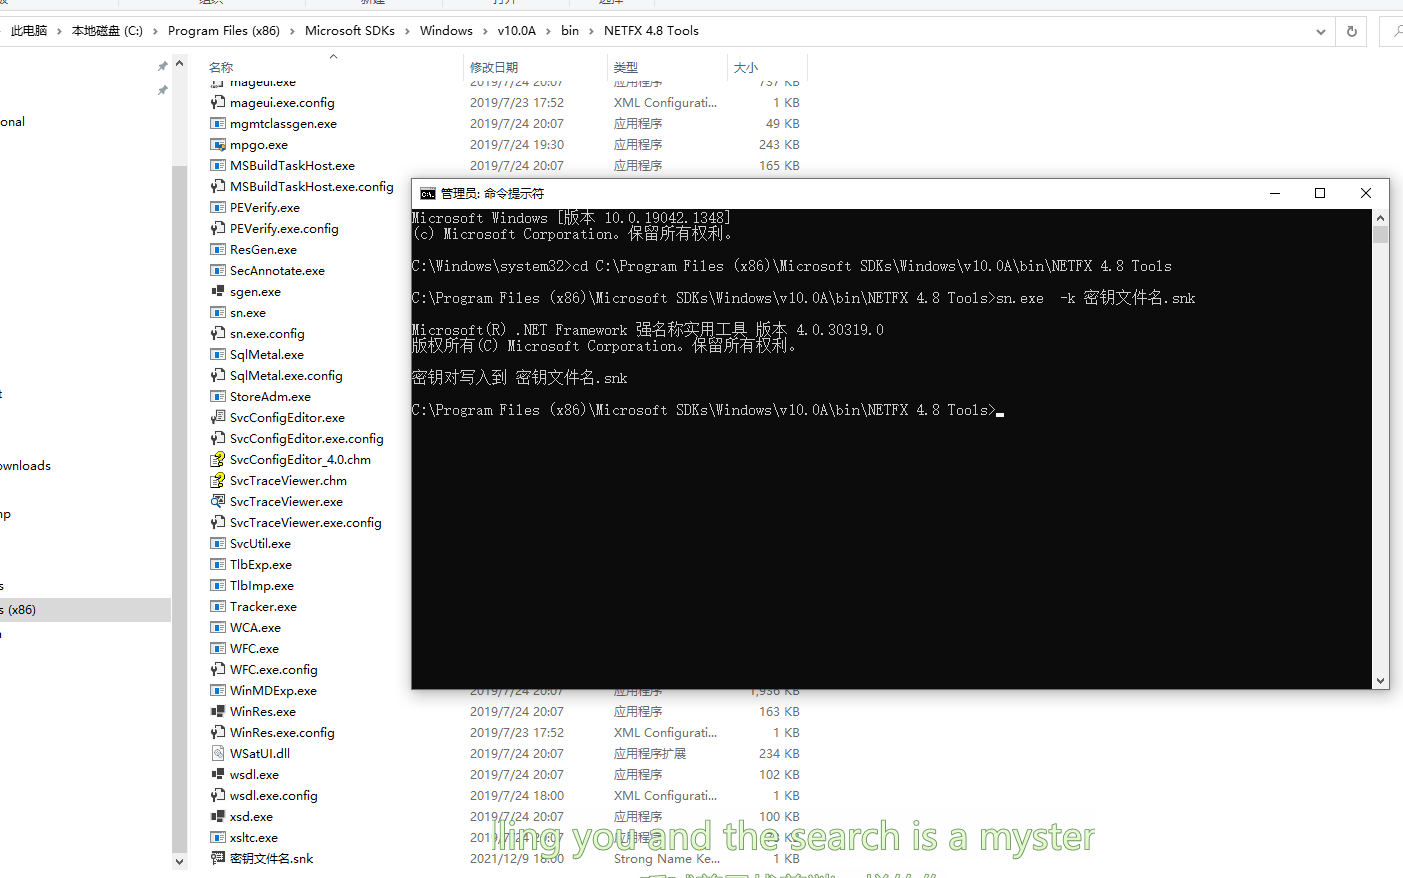This screenshot has height=878, width=1403.
Task: Expand the breadcrumb chevron after v10.0A
Action: coord(547,31)
